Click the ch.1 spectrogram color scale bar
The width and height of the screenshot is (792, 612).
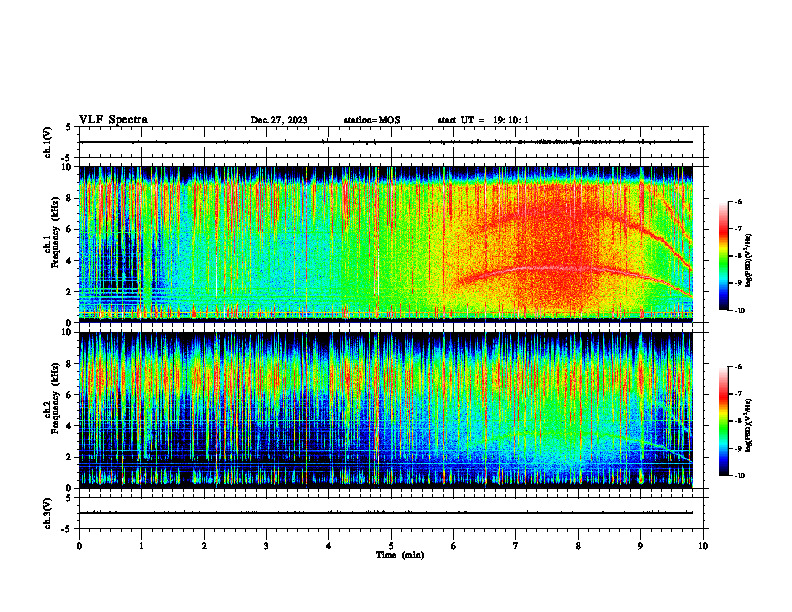(724, 256)
